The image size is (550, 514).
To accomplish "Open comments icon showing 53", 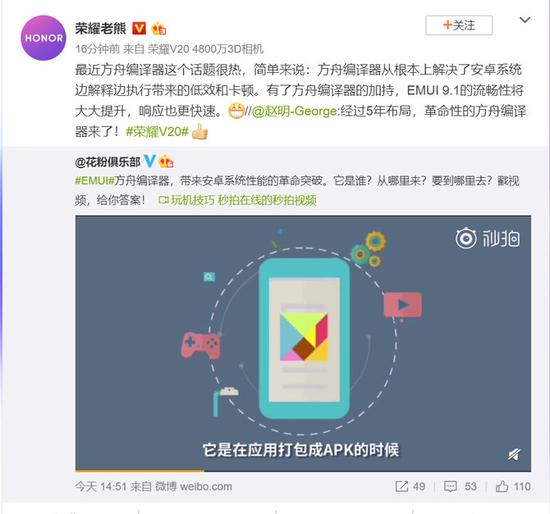I will 460,486.
